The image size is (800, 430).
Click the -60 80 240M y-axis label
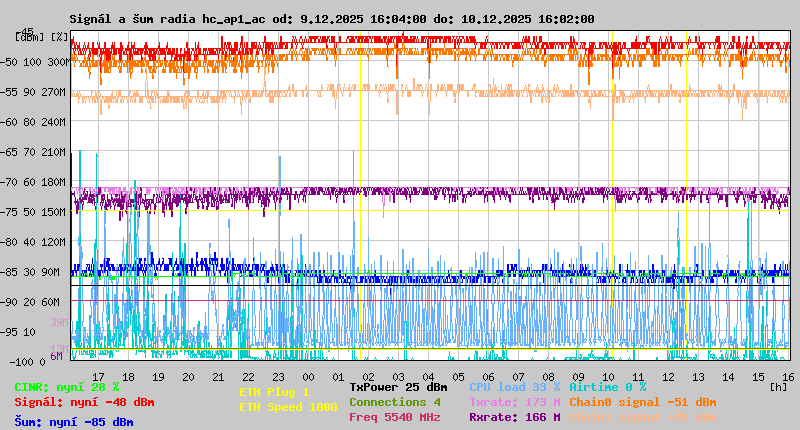click(40, 122)
